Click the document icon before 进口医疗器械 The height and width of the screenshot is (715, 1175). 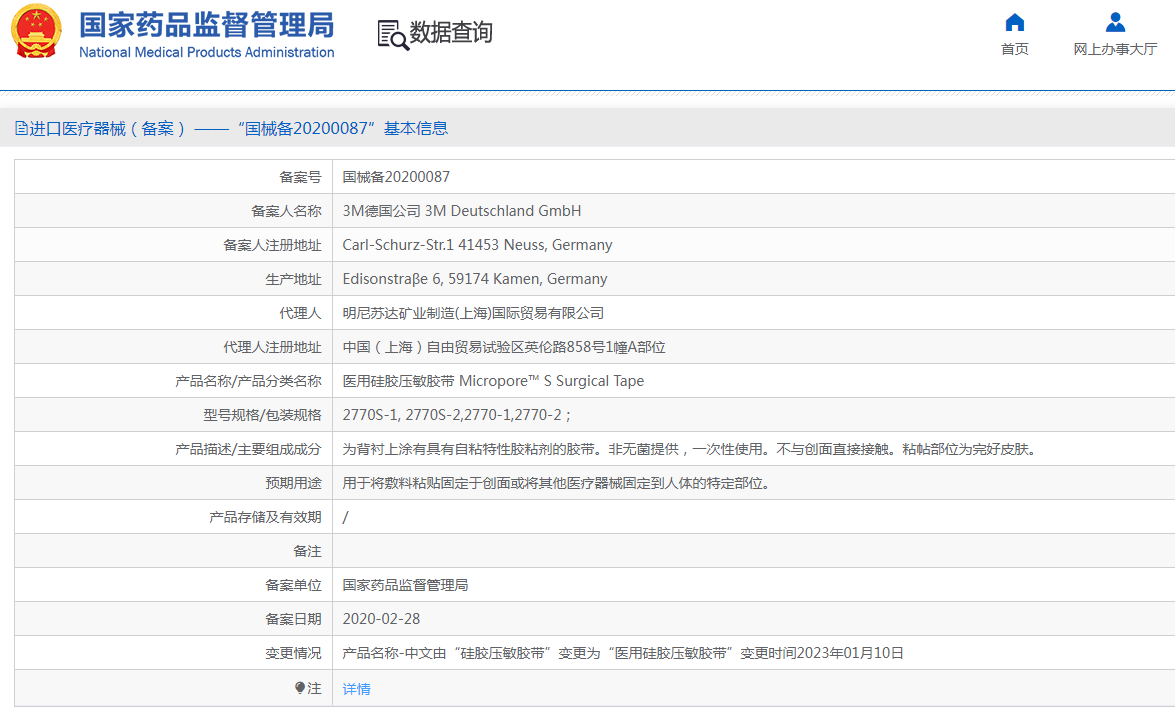point(21,128)
